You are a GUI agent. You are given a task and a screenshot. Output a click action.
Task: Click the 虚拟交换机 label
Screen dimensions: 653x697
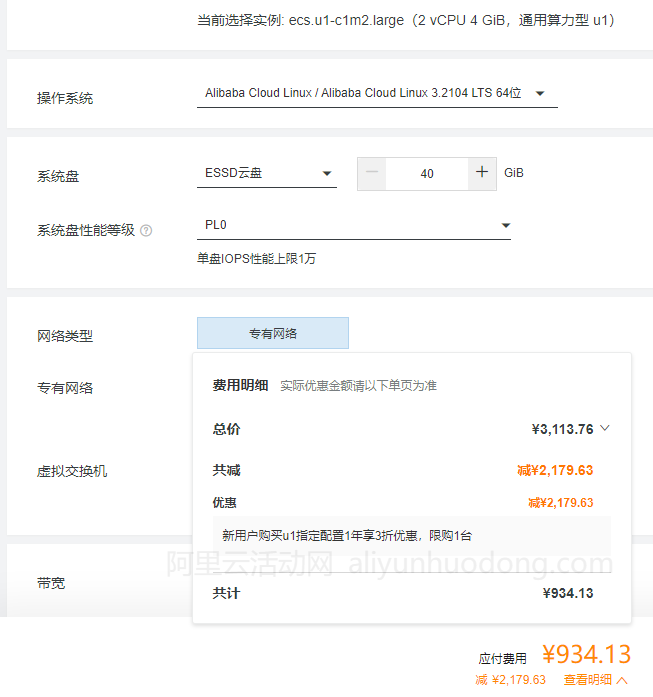(x=72, y=471)
